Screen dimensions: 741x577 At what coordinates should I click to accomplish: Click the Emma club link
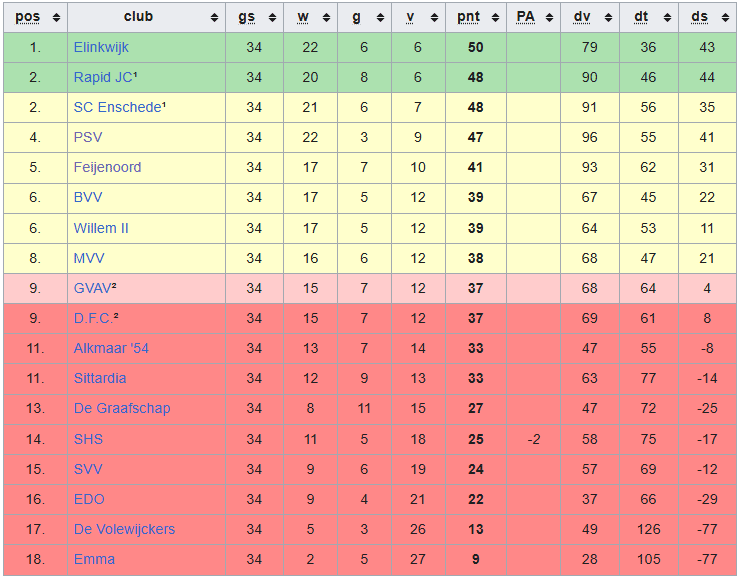[x=94, y=559]
